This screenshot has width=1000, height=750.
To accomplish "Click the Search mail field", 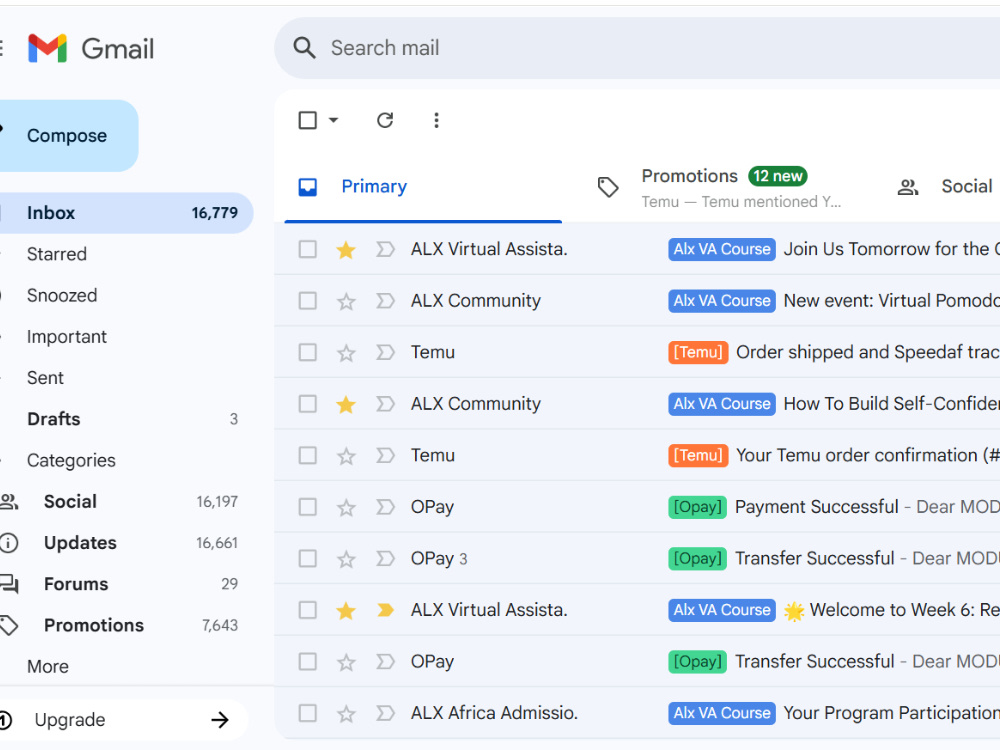I will [x=638, y=48].
